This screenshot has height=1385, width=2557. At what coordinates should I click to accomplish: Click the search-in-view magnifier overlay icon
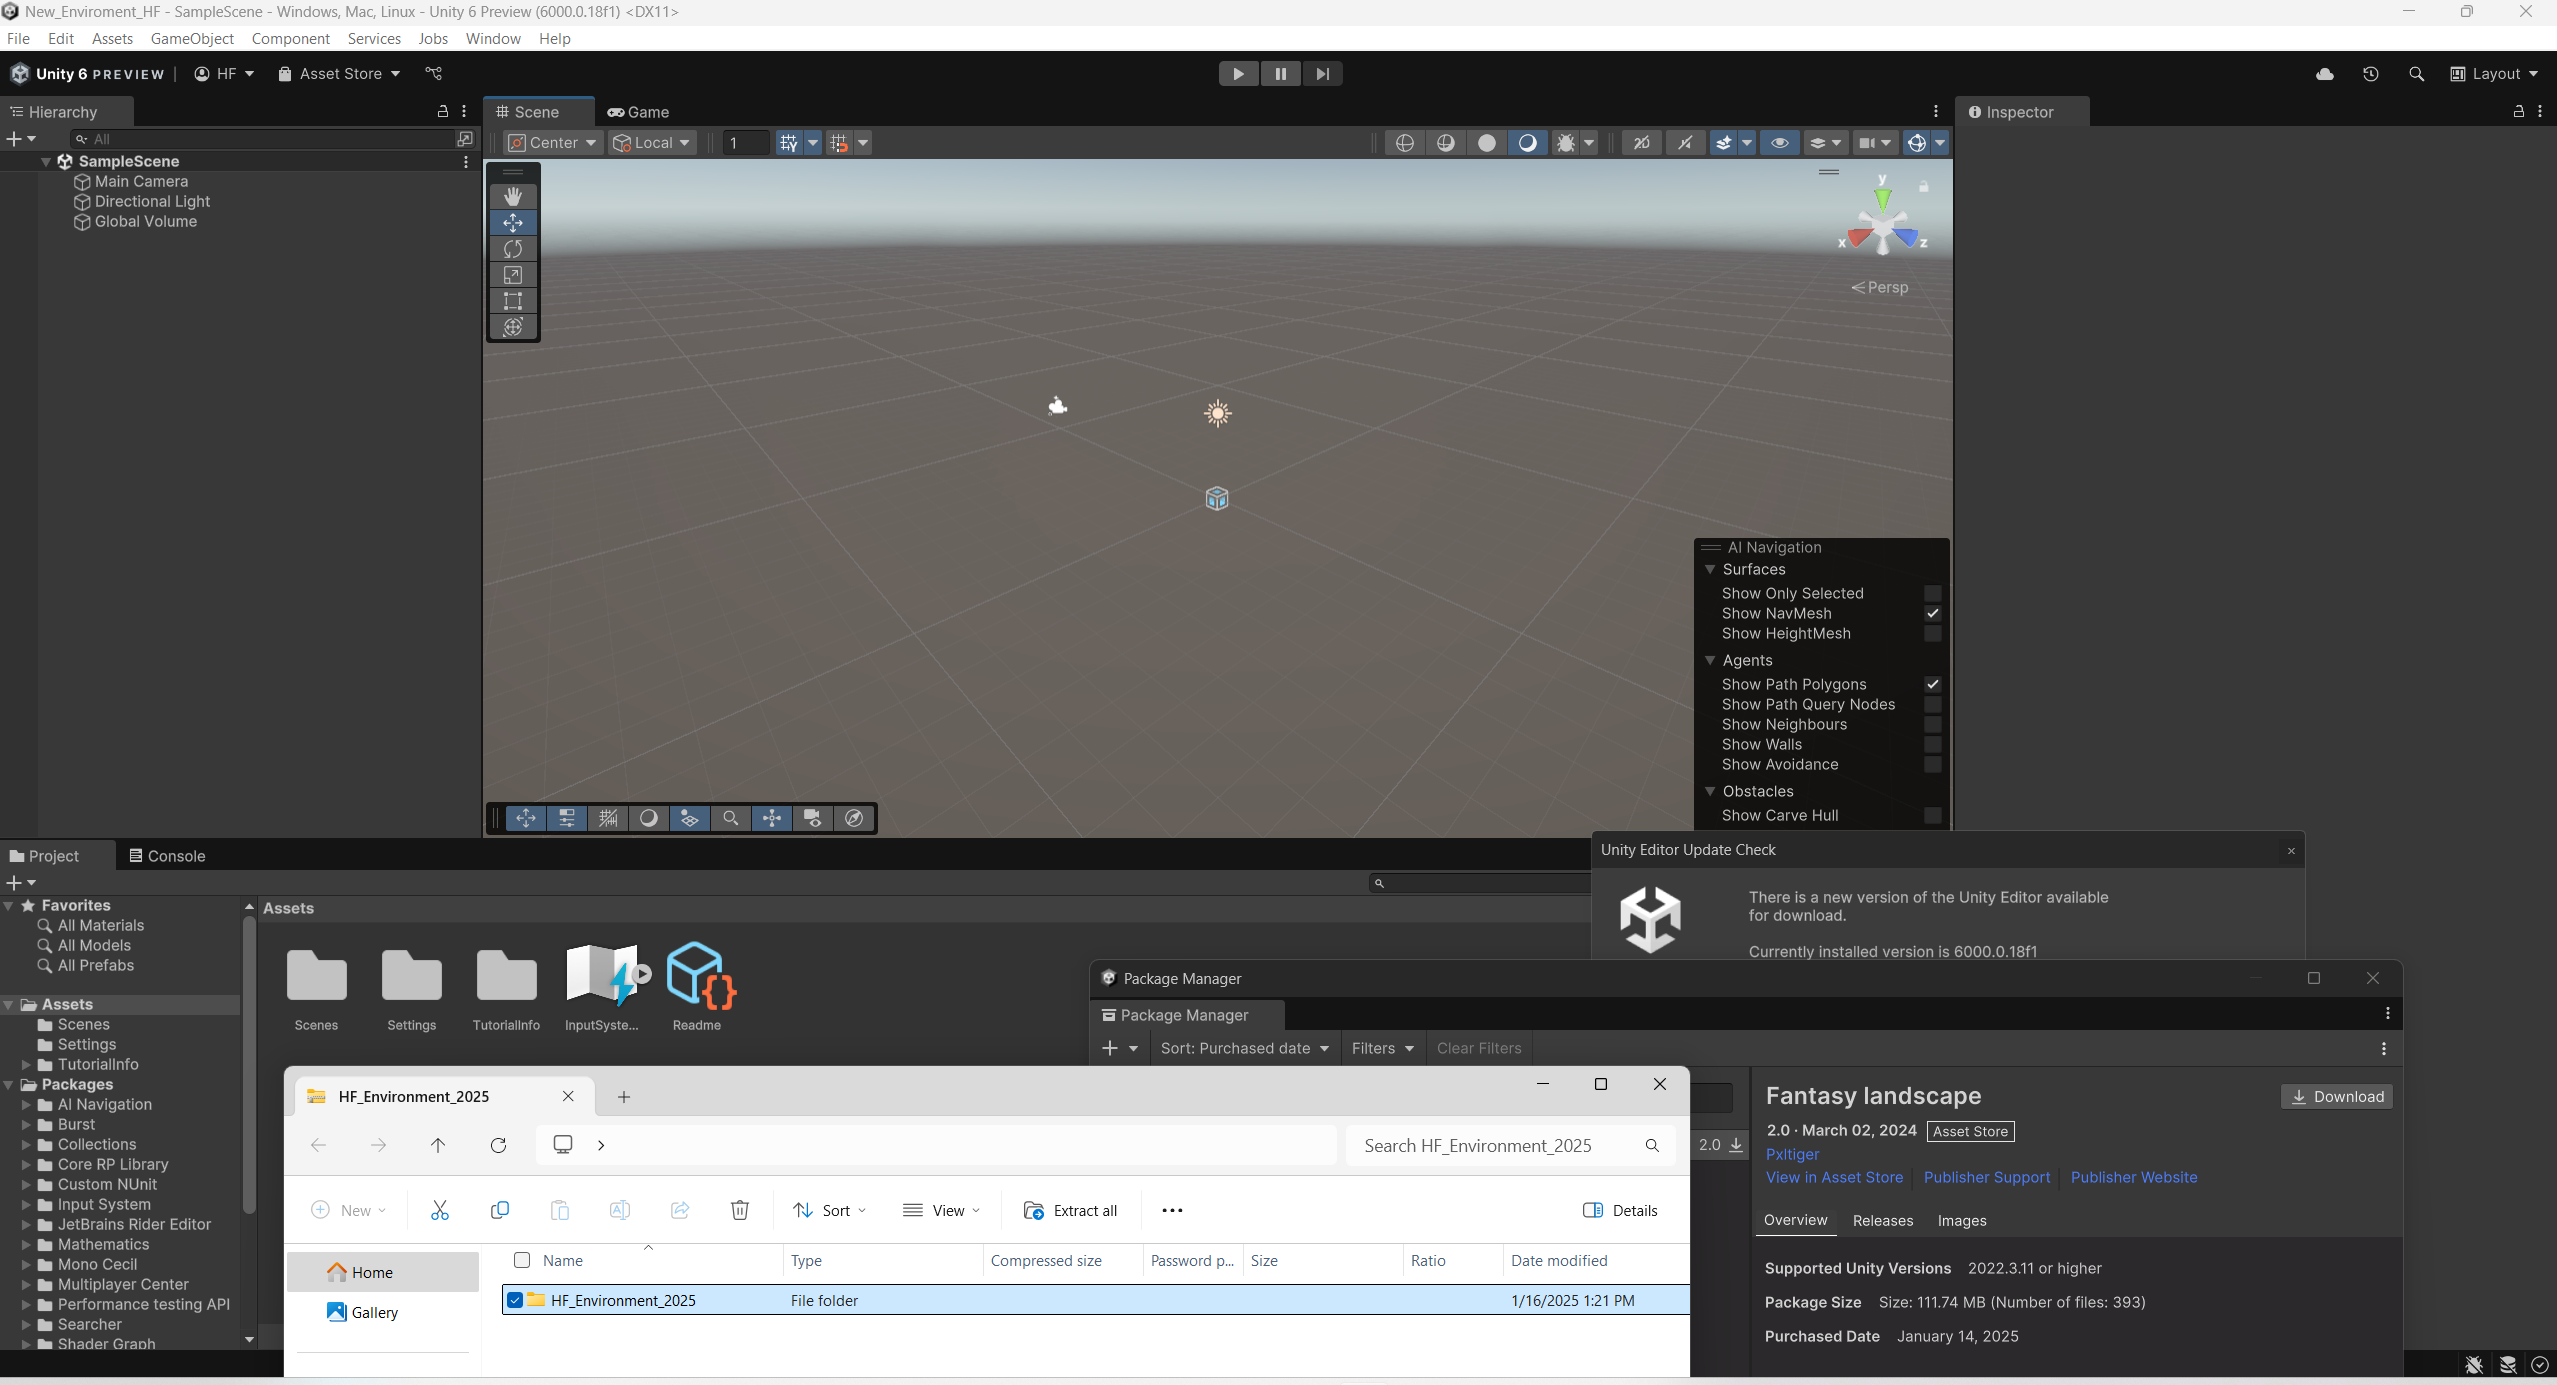(731, 818)
